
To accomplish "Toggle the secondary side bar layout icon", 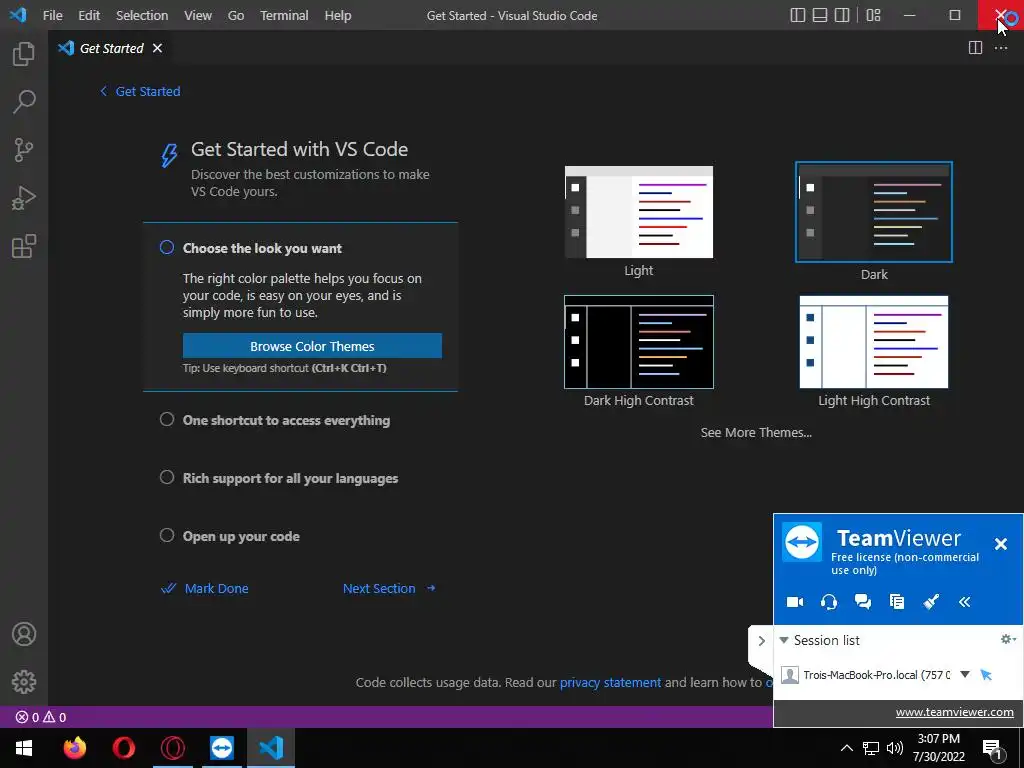I will (x=842, y=15).
